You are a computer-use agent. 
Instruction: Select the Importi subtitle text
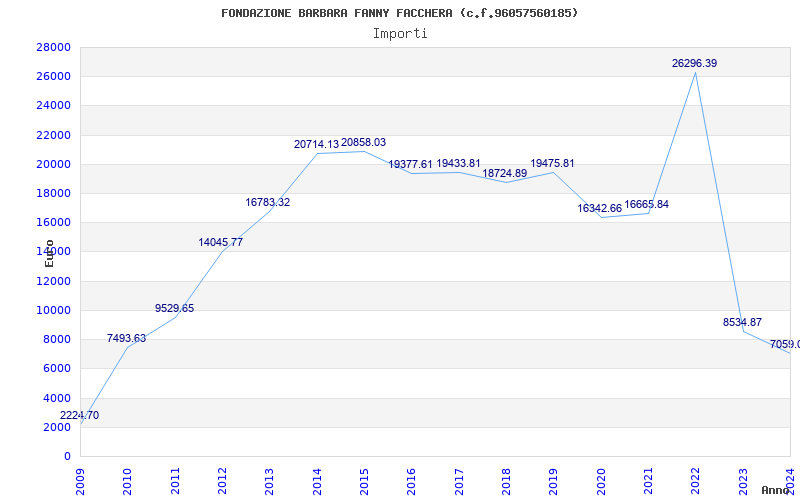tap(400, 34)
